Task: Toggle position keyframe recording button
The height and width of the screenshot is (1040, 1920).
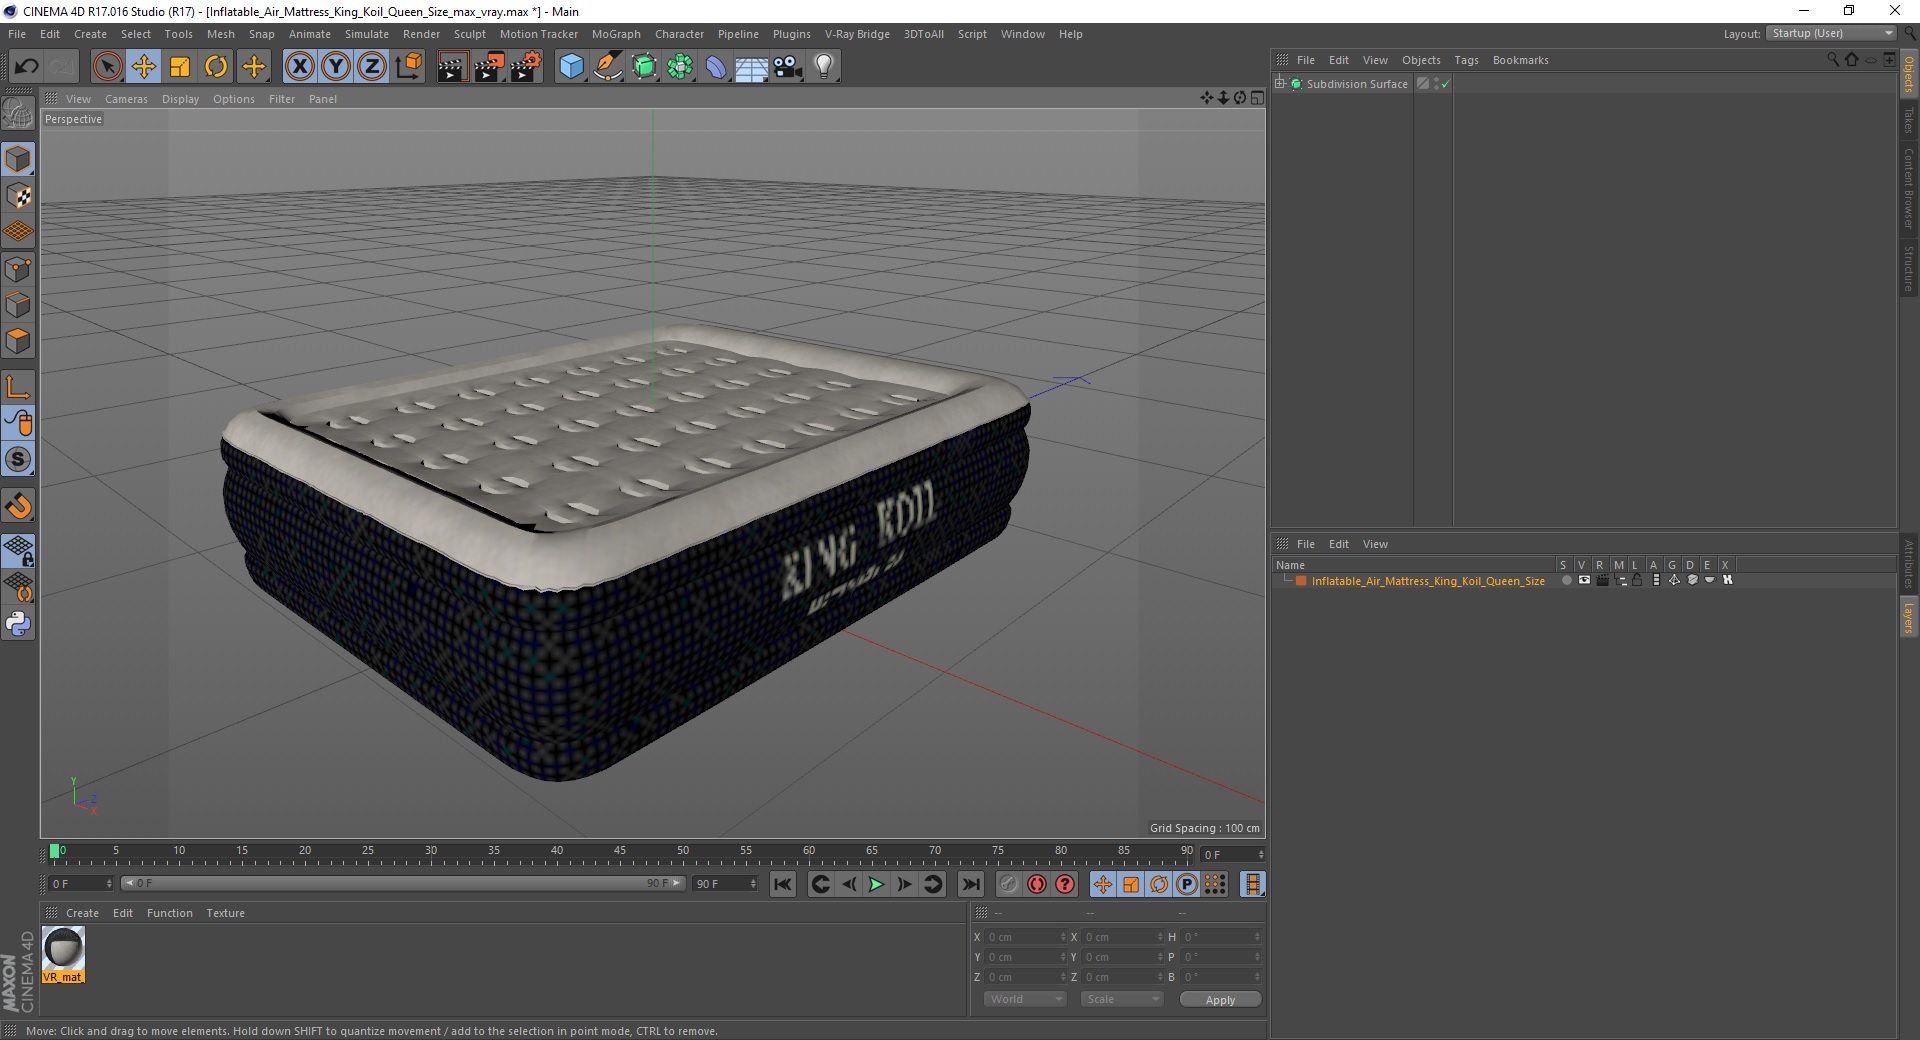Action: pos(1102,884)
